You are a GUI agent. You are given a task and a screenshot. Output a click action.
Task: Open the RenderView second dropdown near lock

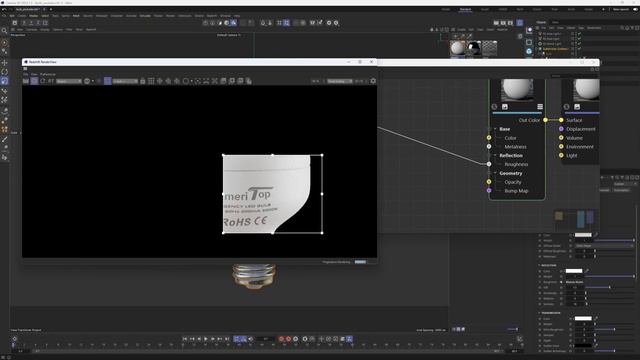[x=125, y=81]
